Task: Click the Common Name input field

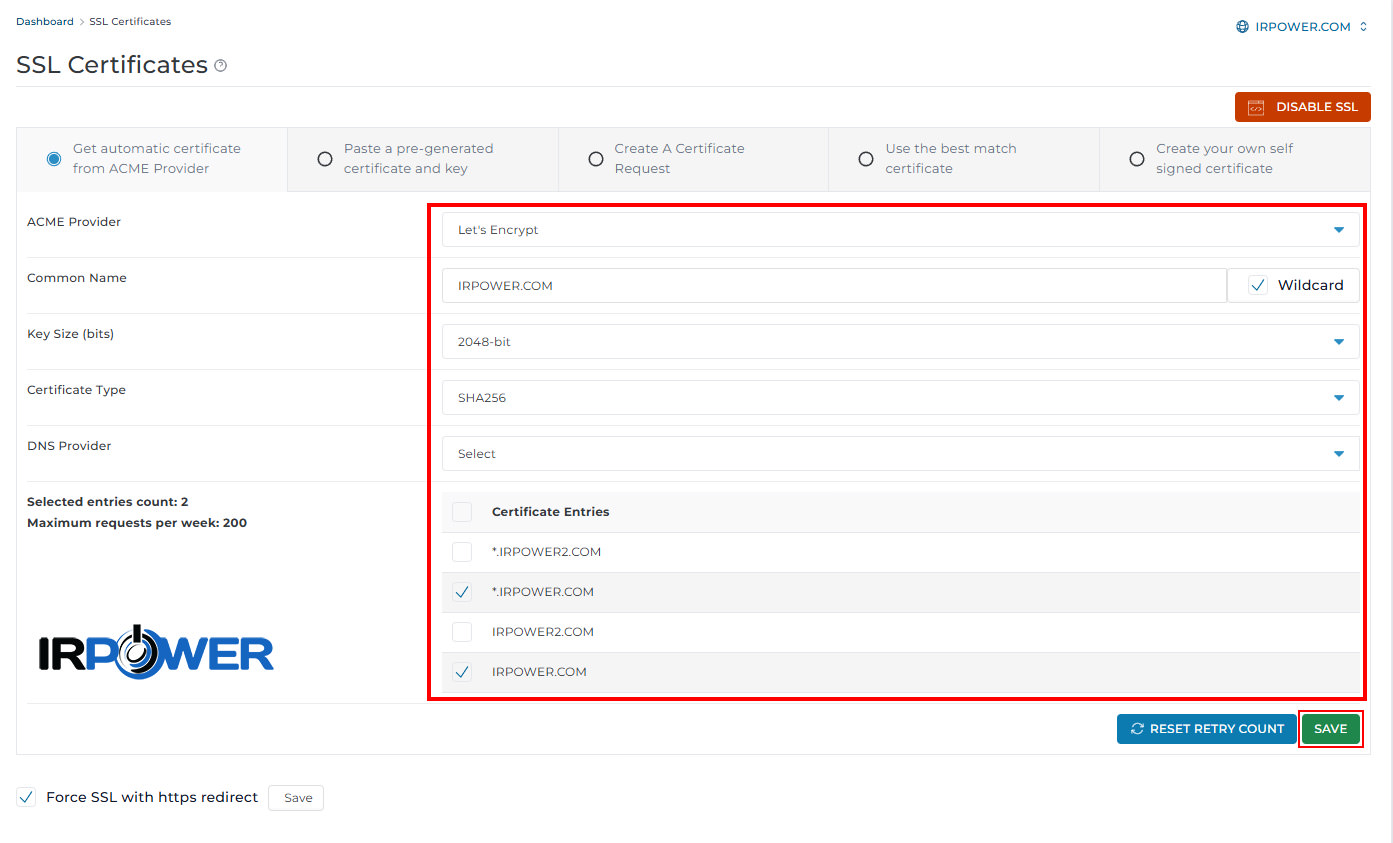Action: (x=835, y=286)
